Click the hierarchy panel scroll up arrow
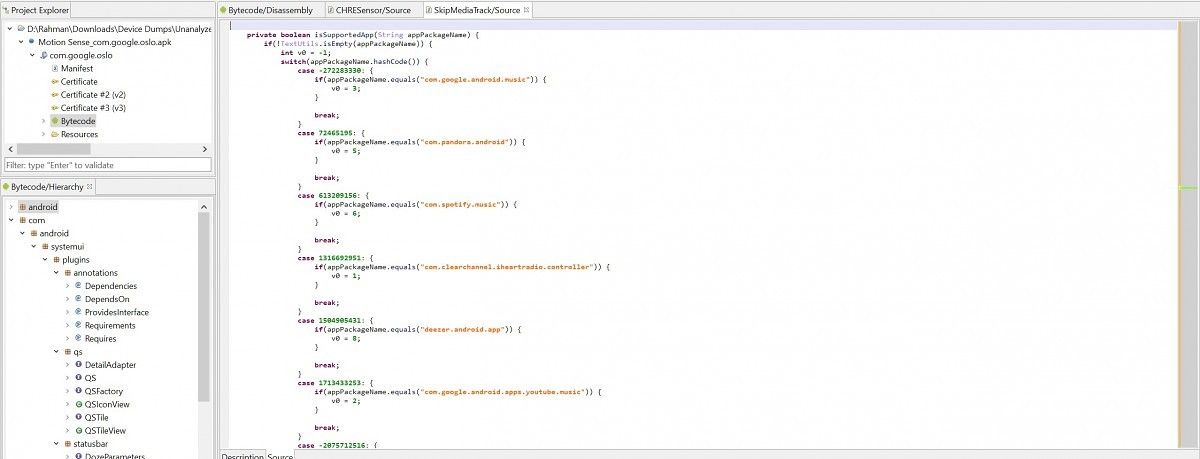1200x459 pixels. [x=204, y=207]
